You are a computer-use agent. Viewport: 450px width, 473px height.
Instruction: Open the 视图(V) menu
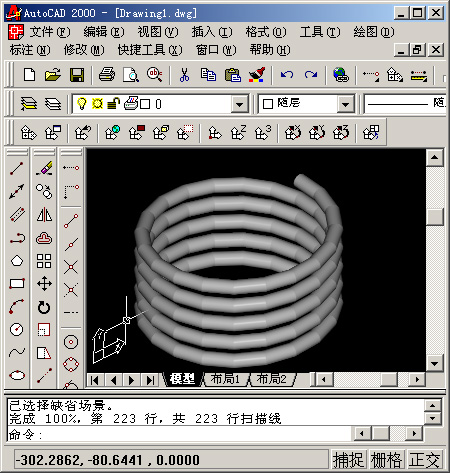tap(158, 32)
